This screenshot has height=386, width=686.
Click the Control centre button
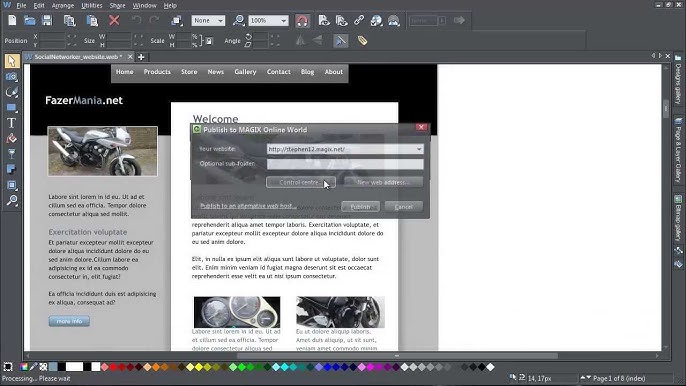click(x=301, y=182)
